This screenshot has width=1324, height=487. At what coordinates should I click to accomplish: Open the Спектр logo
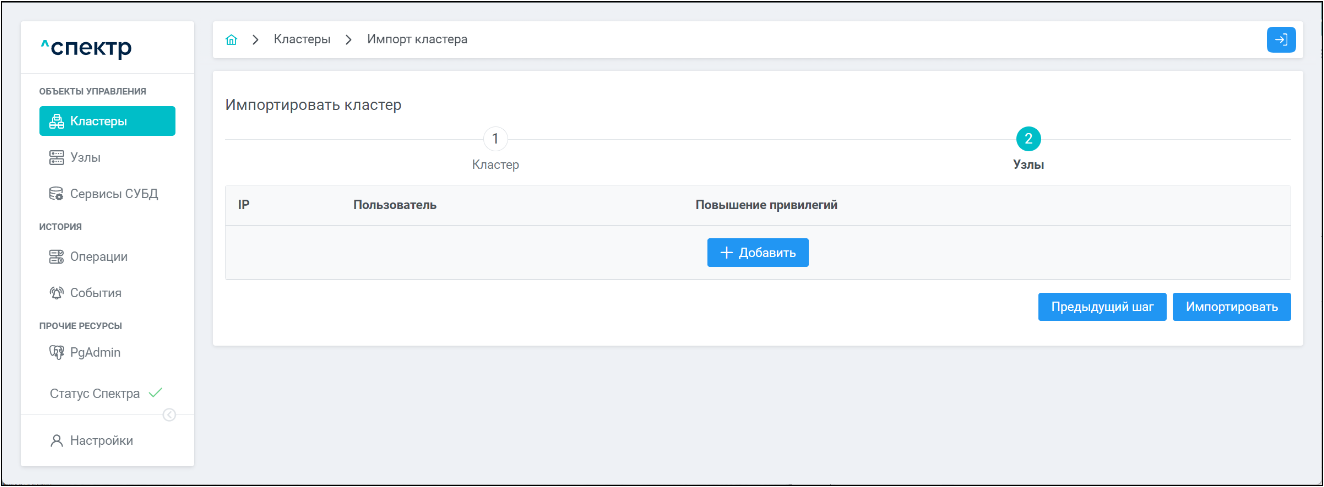coord(86,48)
